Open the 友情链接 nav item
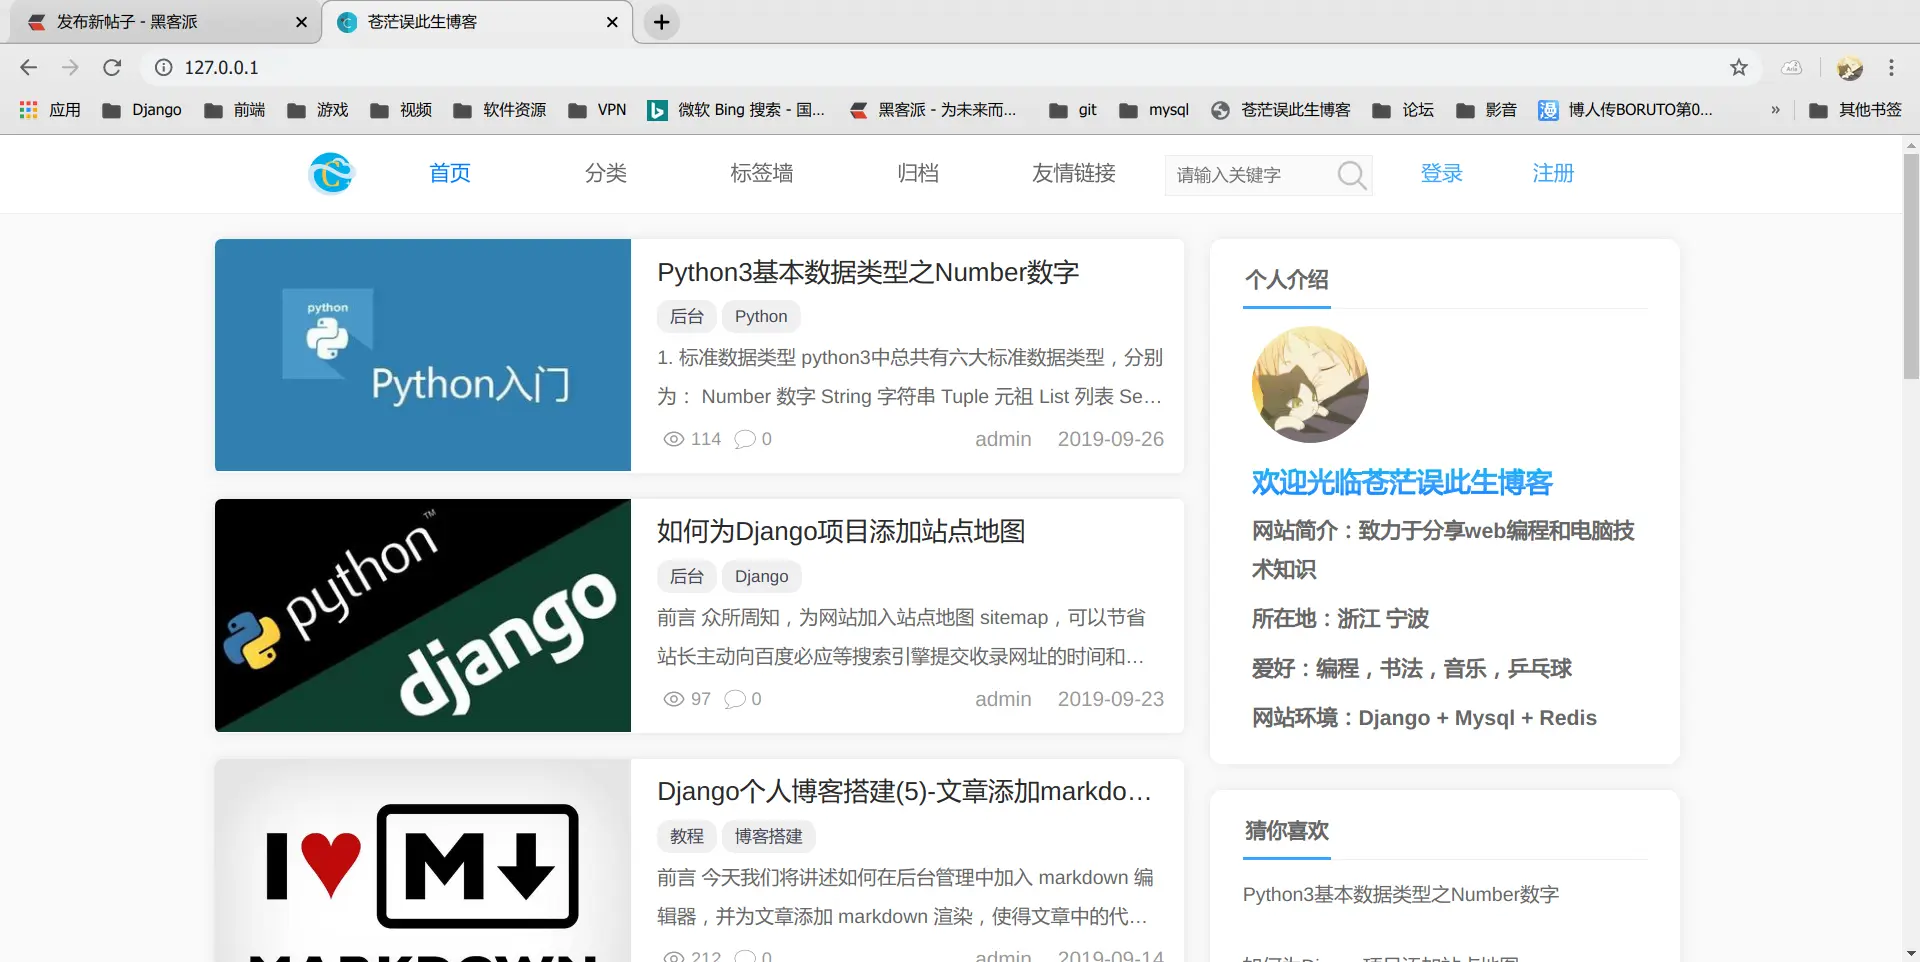 1074,173
